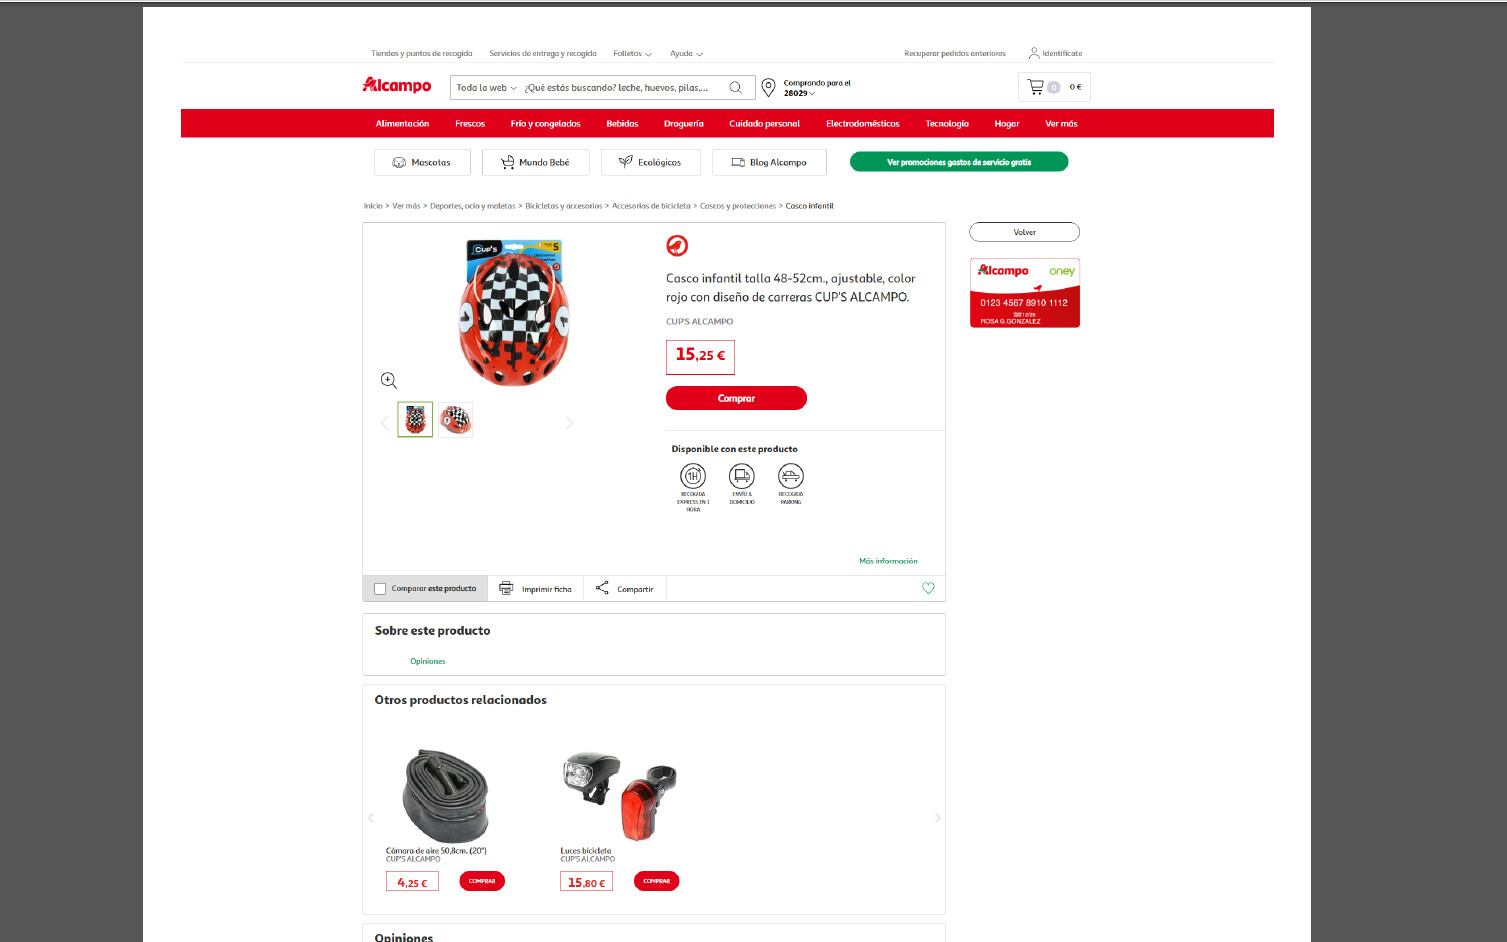
Task: Click the print ficha printer icon
Action: (x=506, y=588)
